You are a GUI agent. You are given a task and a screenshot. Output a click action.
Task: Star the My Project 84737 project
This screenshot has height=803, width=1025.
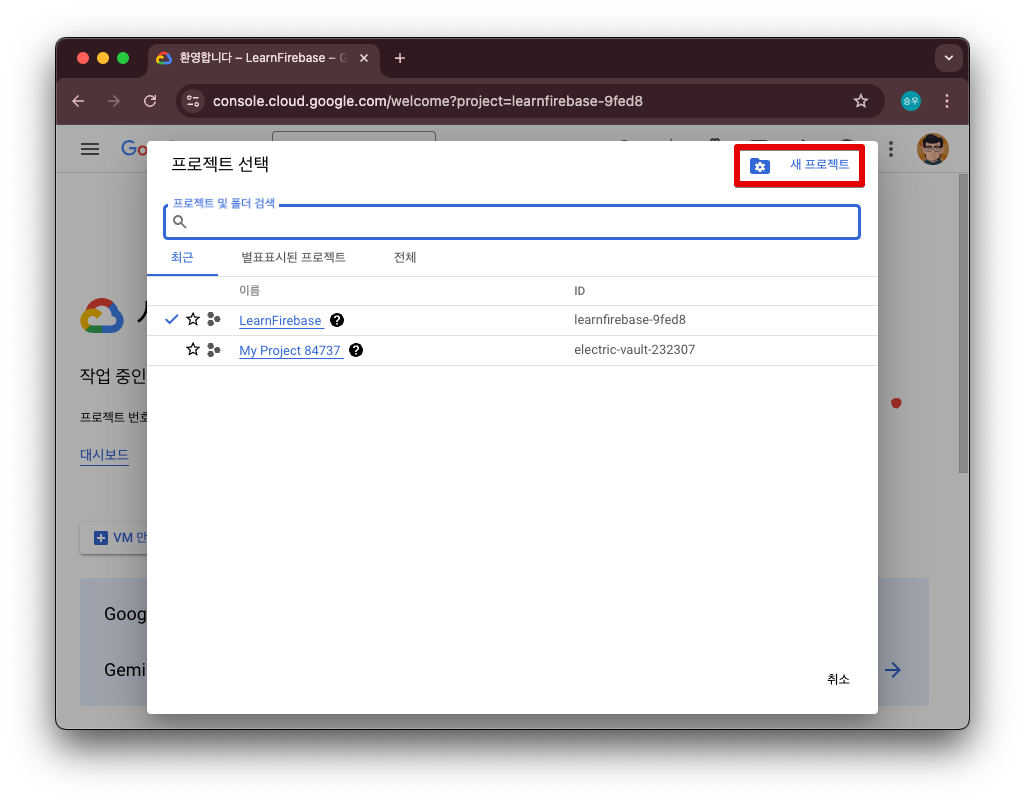point(193,349)
